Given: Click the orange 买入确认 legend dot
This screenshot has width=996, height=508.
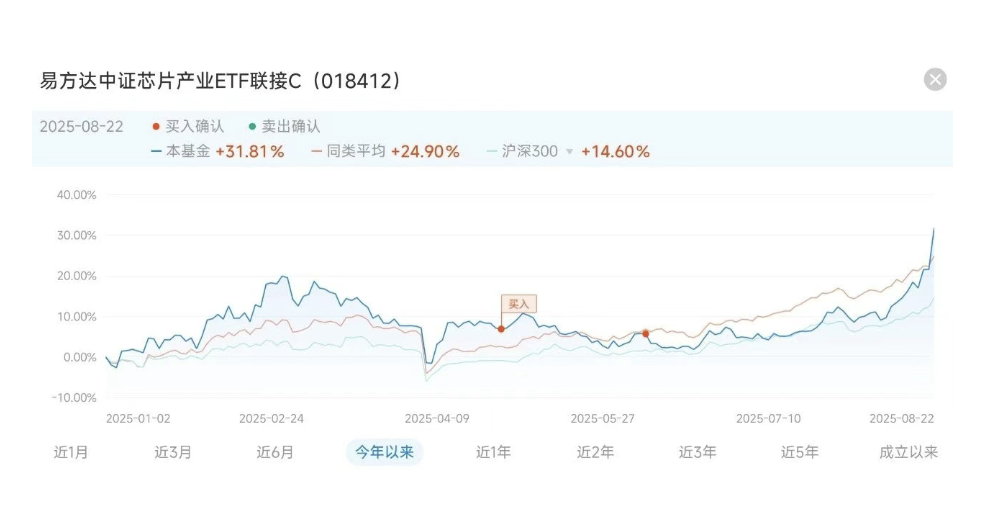Looking at the screenshot, I should tap(156, 126).
